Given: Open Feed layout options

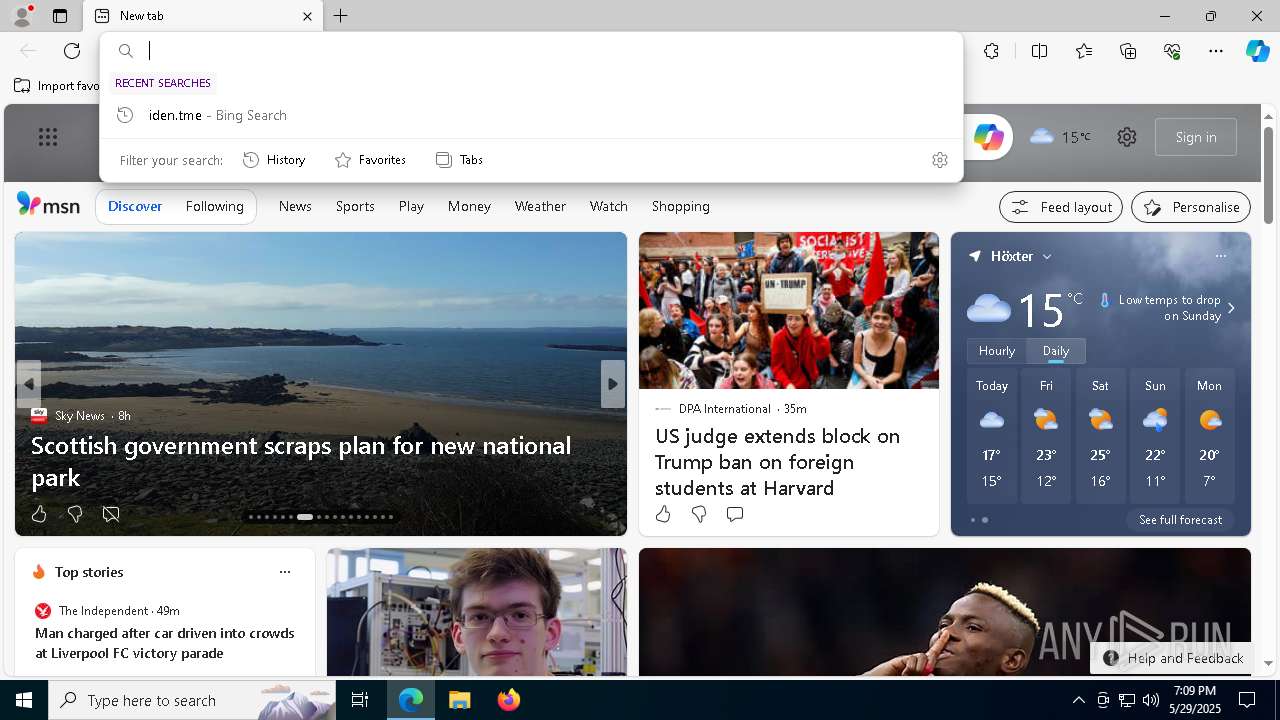Looking at the screenshot, I should click(1061, 207).
